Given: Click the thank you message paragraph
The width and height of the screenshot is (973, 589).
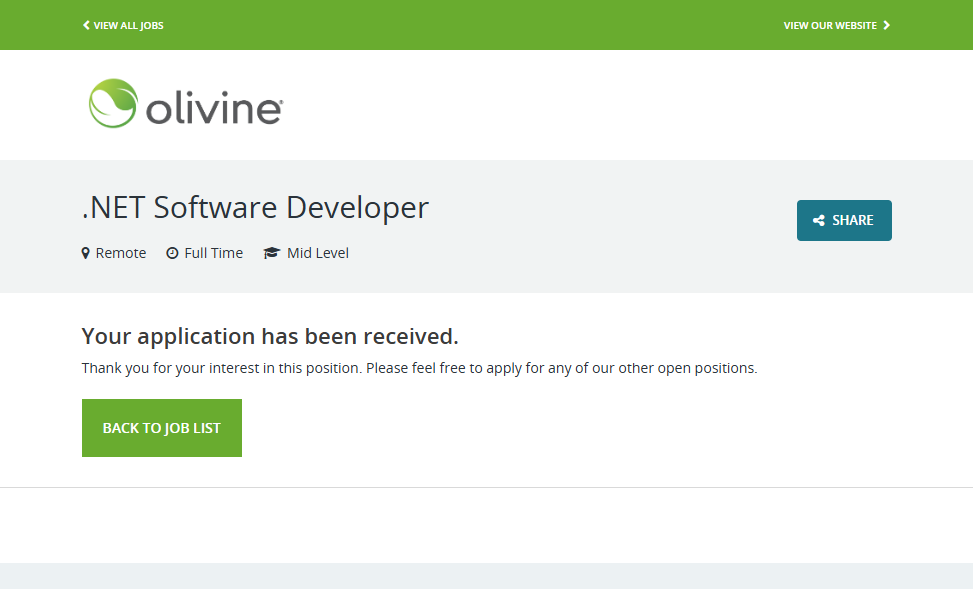Looking at the screenshot, I should pos(419,368).
